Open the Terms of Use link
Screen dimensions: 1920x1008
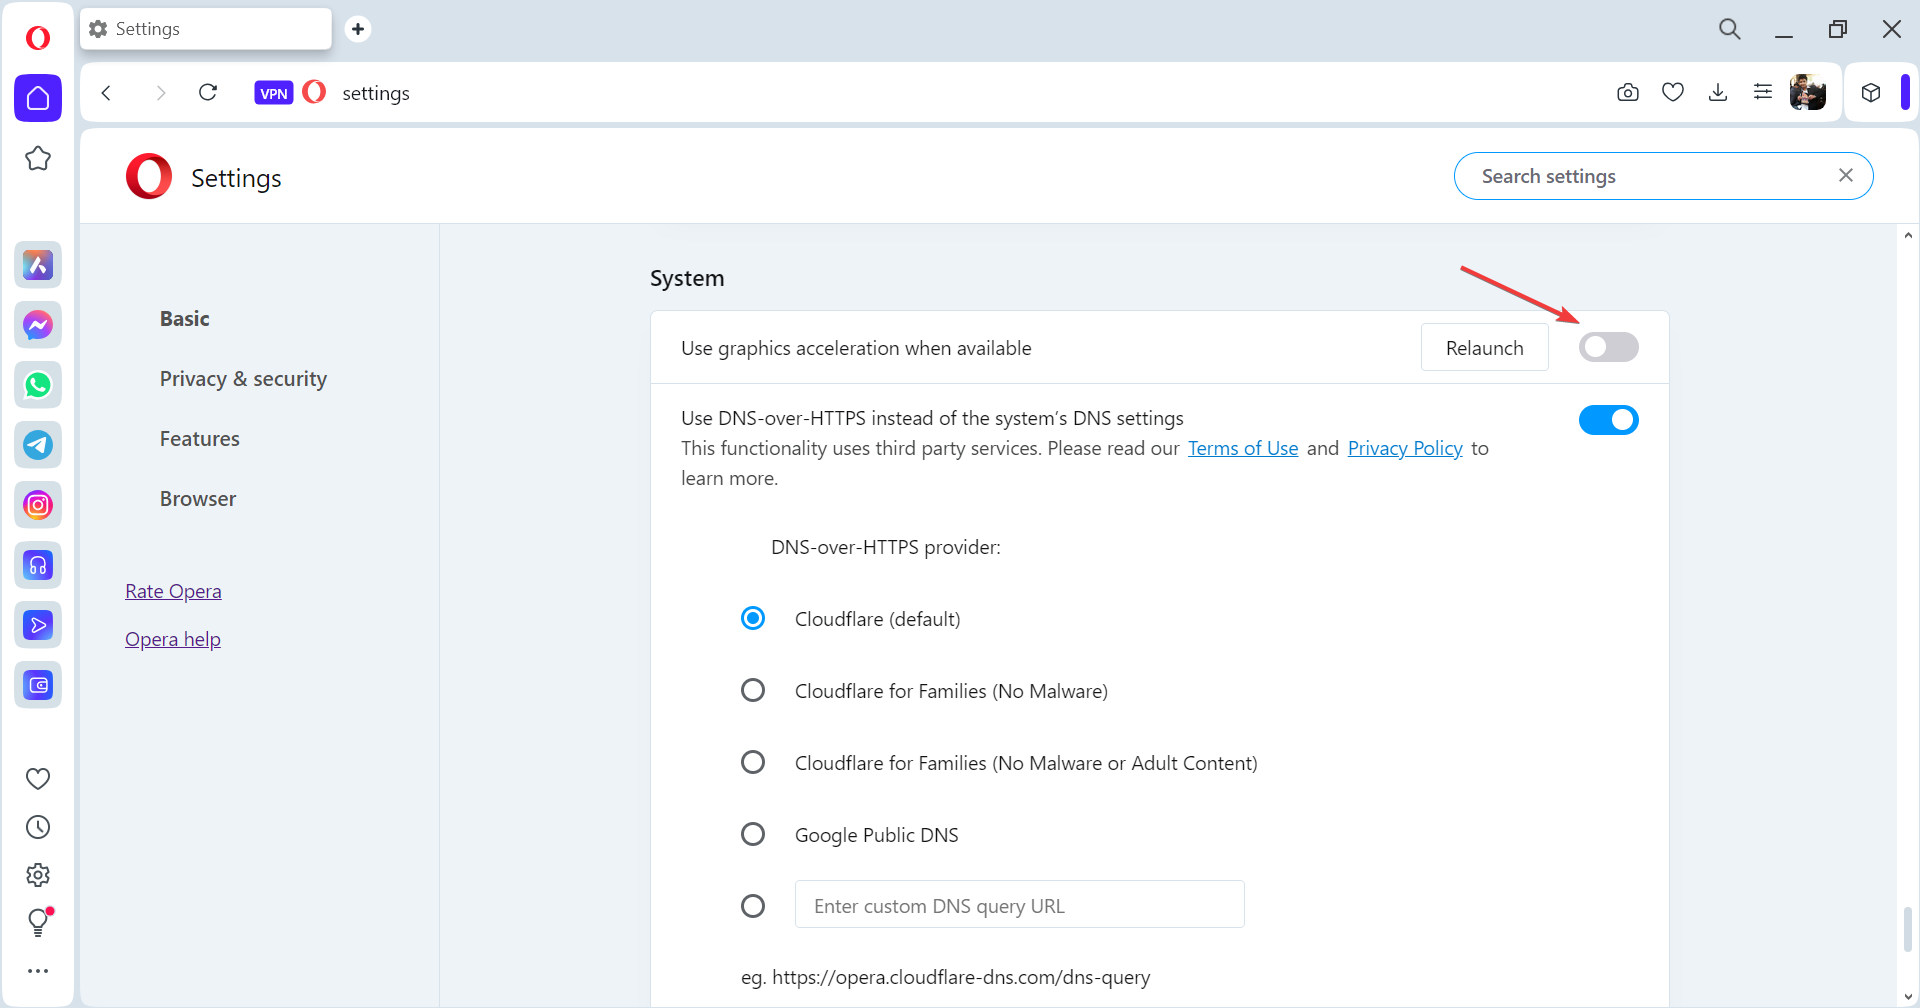(1243, 449)
